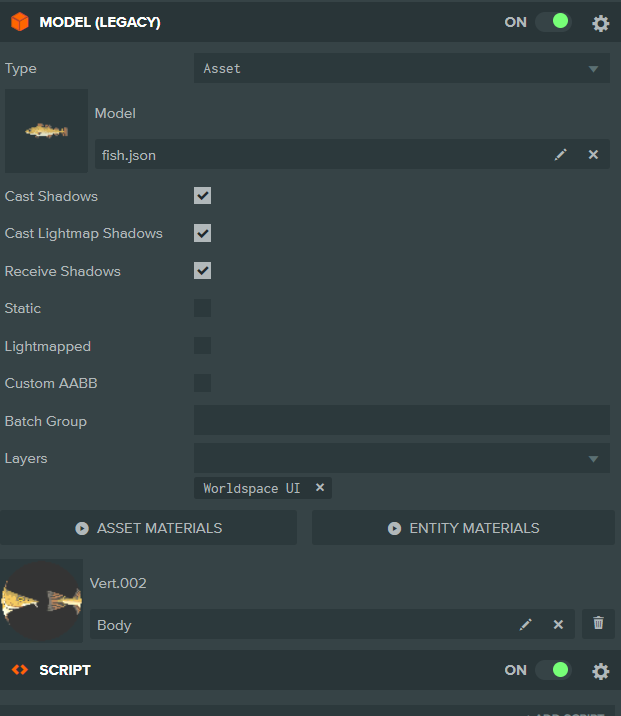Image resolution: width=621 pixels, height=716 pixels.
Task: Edit the fish.json model asset
Action: pyautogui.click(x=561, y=155)
